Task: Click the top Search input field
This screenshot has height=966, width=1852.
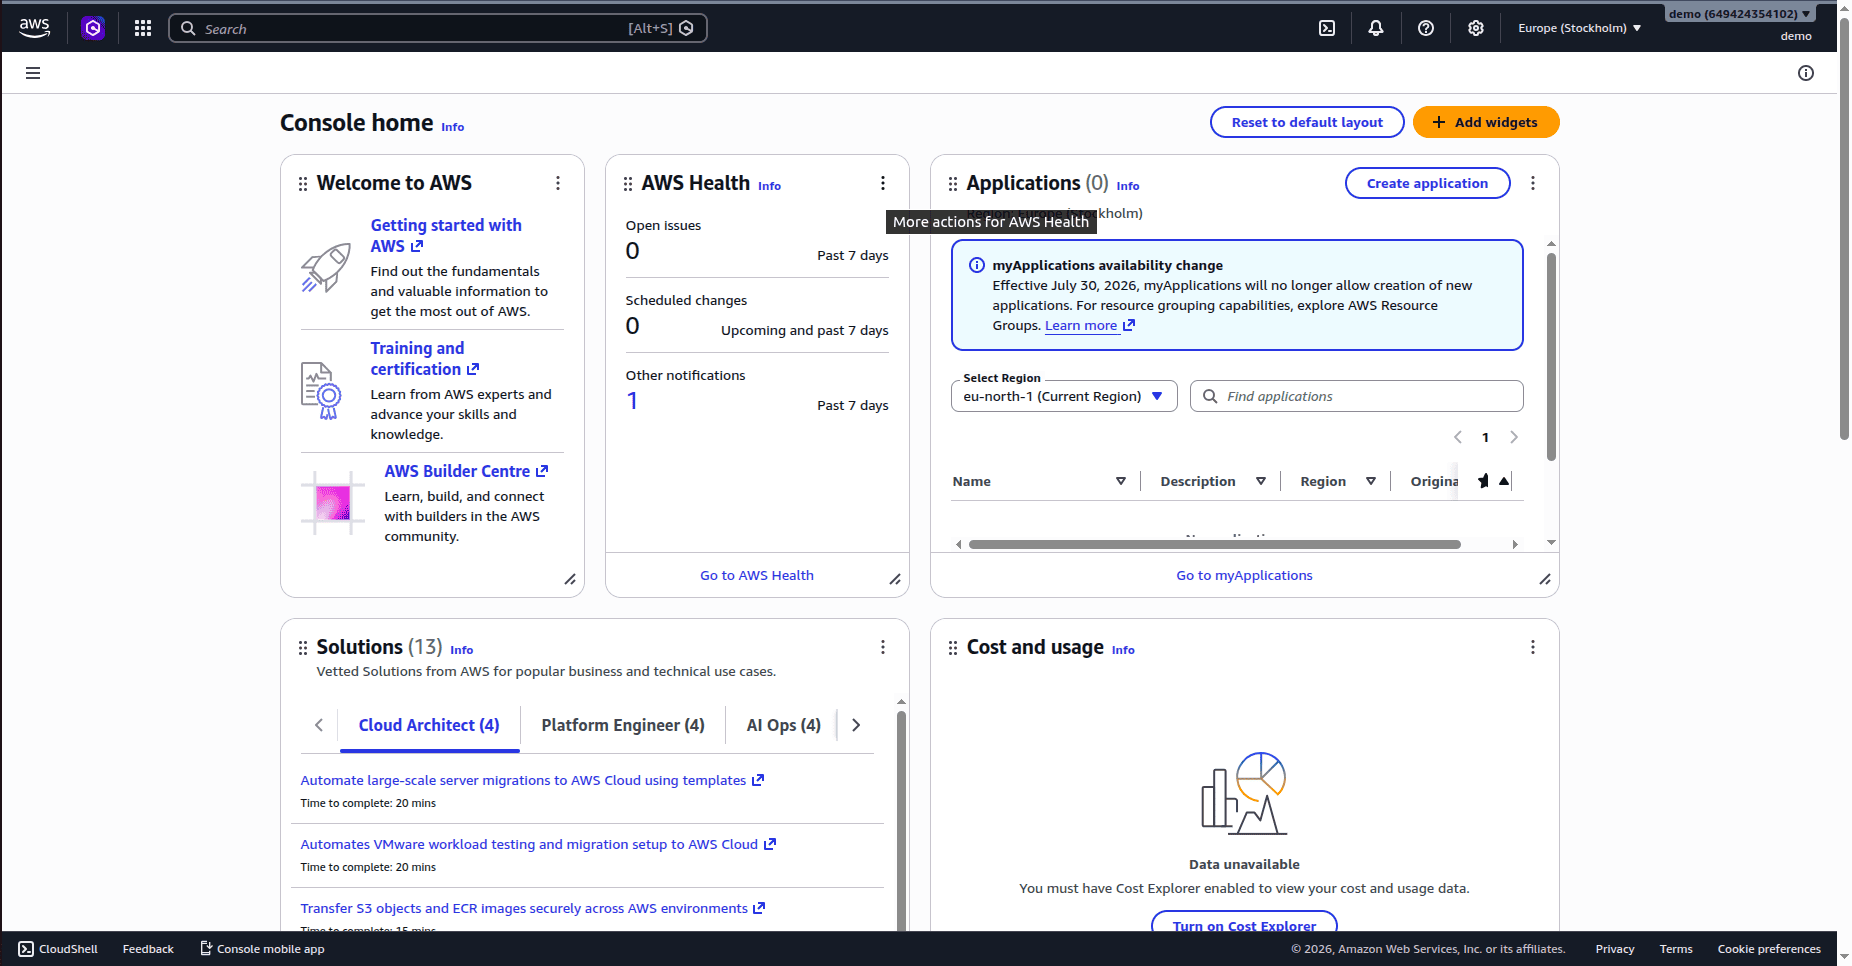Action: (438, 28)
